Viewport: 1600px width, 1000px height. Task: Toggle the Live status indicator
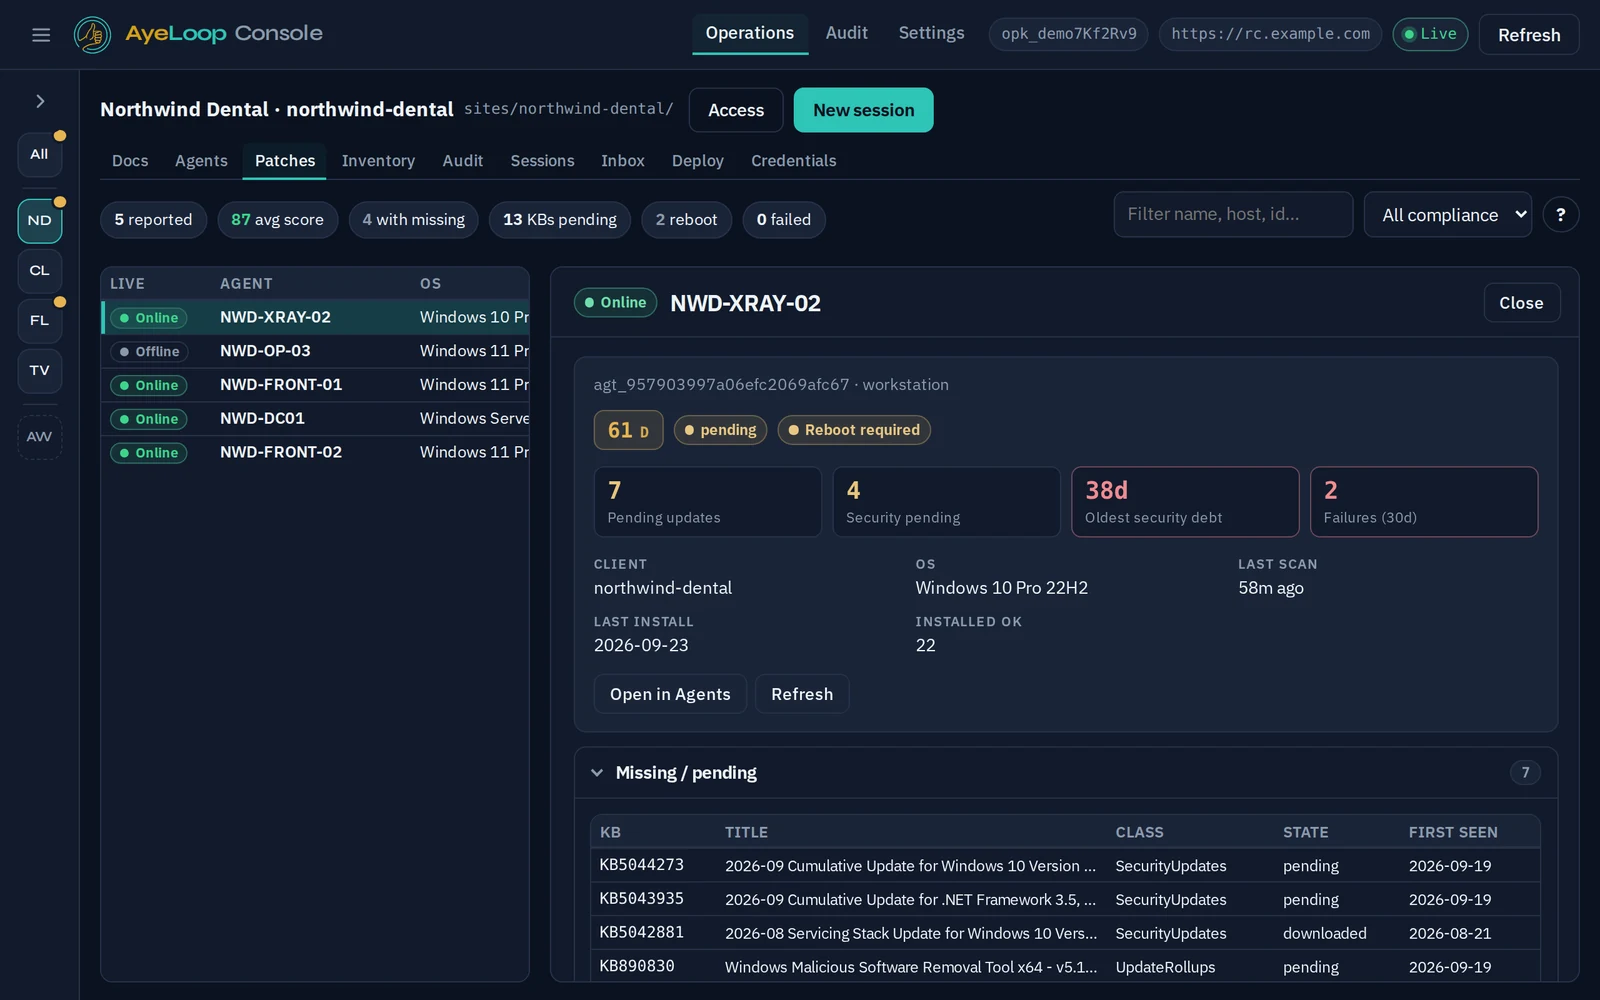coord(1430,34)
